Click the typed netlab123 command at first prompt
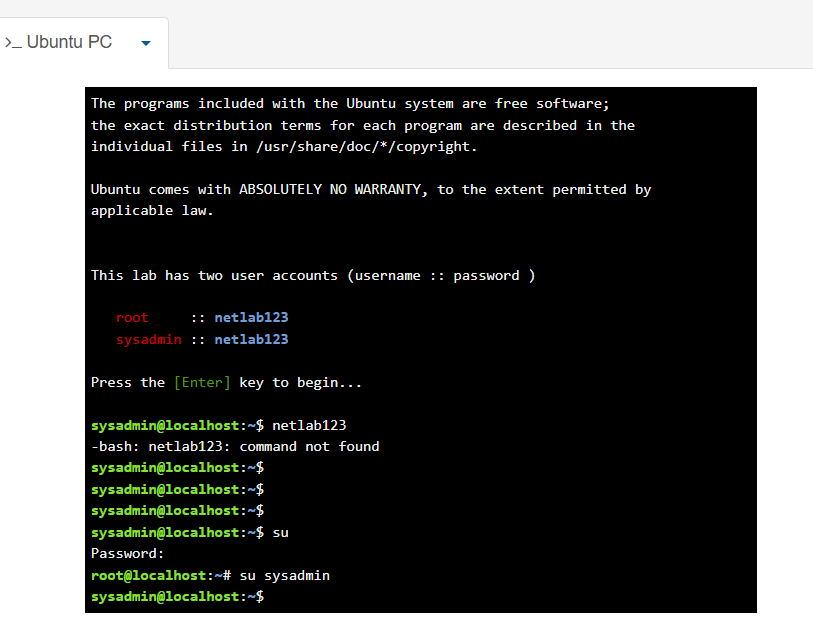The height and width of the screenshot is (643, 813). tap(309, 426)
